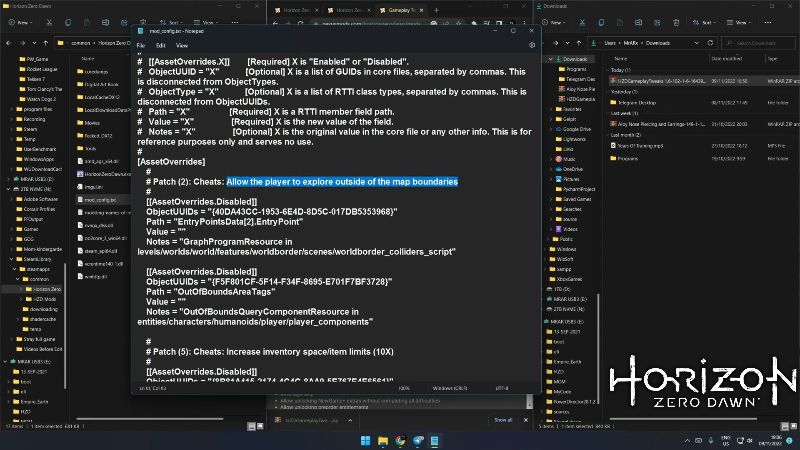Click Rename icon in Horizon Zero Dawn explorer toolbar
The height and width of the screenshot is (450, 800).
[x=105, y=22]
